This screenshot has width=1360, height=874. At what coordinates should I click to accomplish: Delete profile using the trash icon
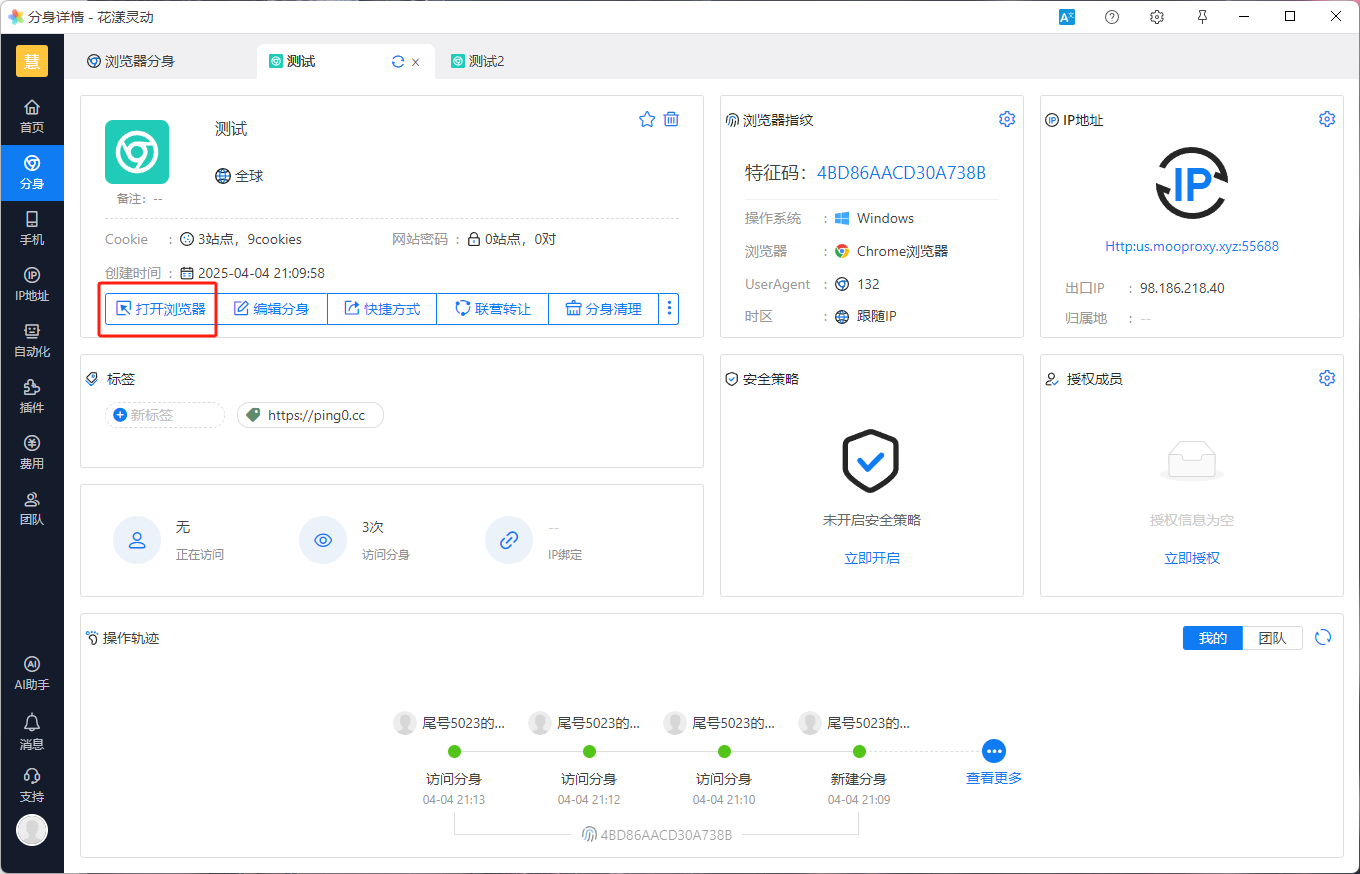coord(671,119)
